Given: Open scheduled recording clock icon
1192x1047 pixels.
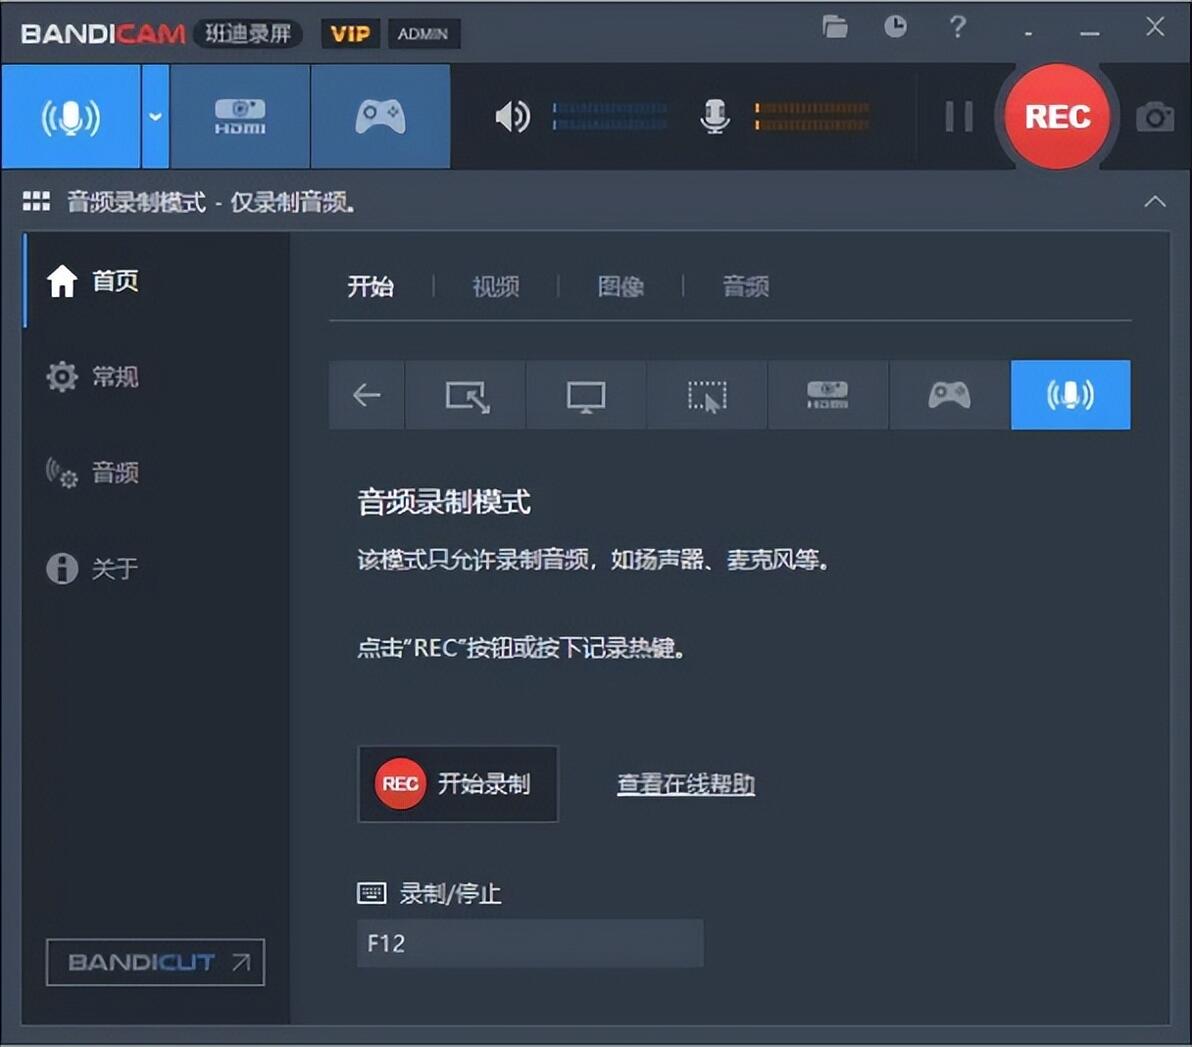Looking at the screenshot, I should [896, 27].
